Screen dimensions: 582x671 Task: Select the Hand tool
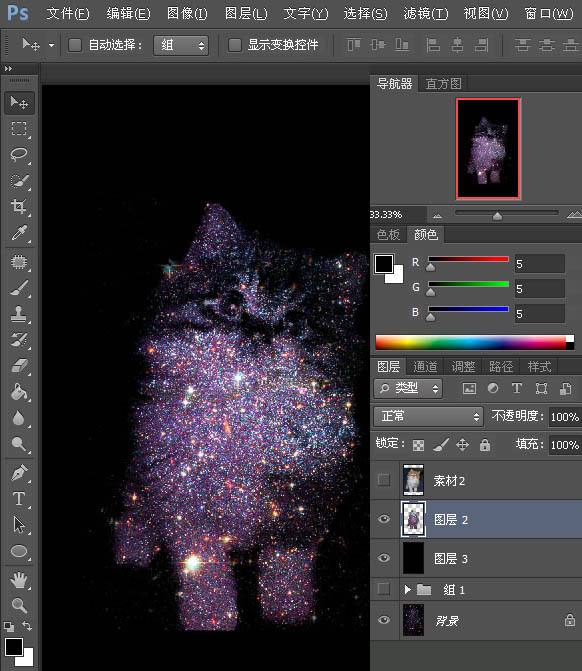[x=19, y=580]
